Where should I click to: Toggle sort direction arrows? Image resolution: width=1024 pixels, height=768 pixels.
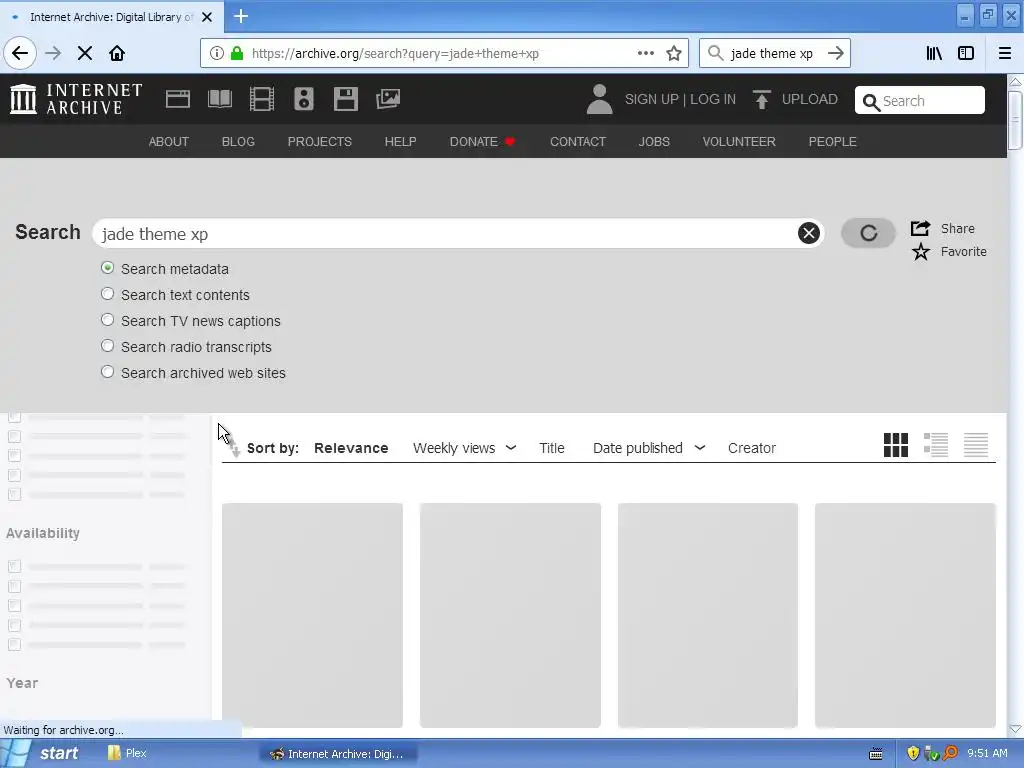pos(233,447)
